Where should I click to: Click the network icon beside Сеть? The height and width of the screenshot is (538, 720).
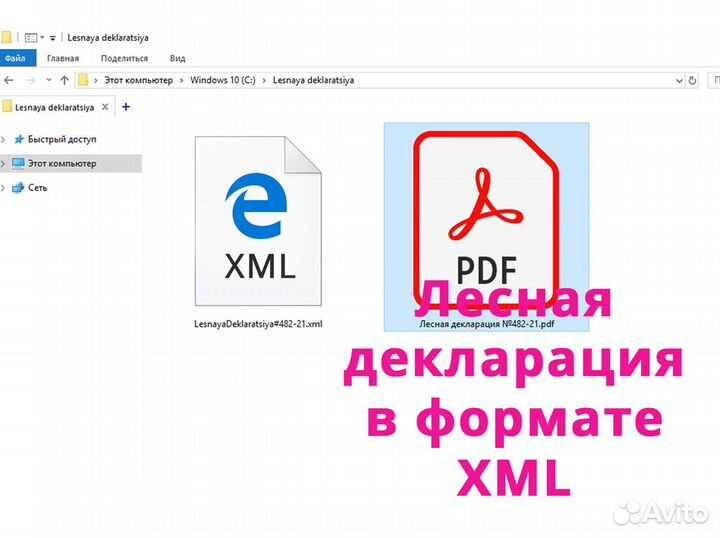[x=18, y=188]
